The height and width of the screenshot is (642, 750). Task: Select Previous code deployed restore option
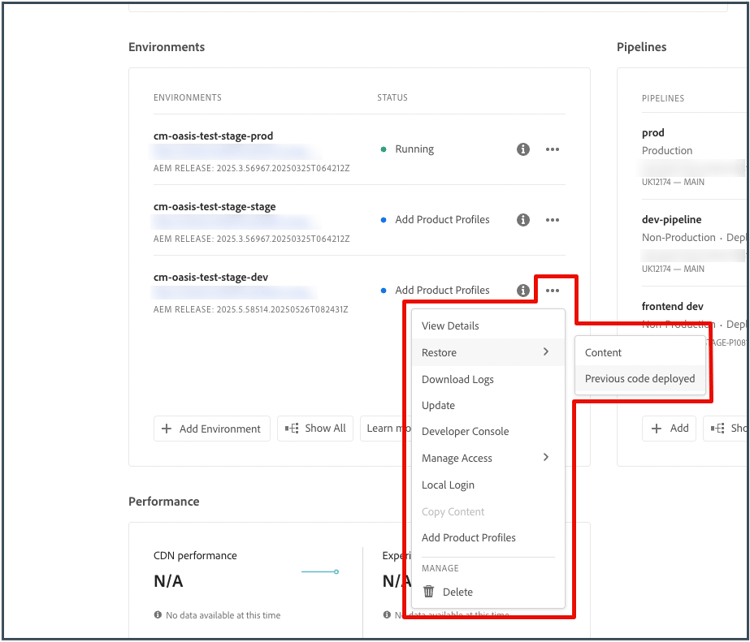pos(640,379)
